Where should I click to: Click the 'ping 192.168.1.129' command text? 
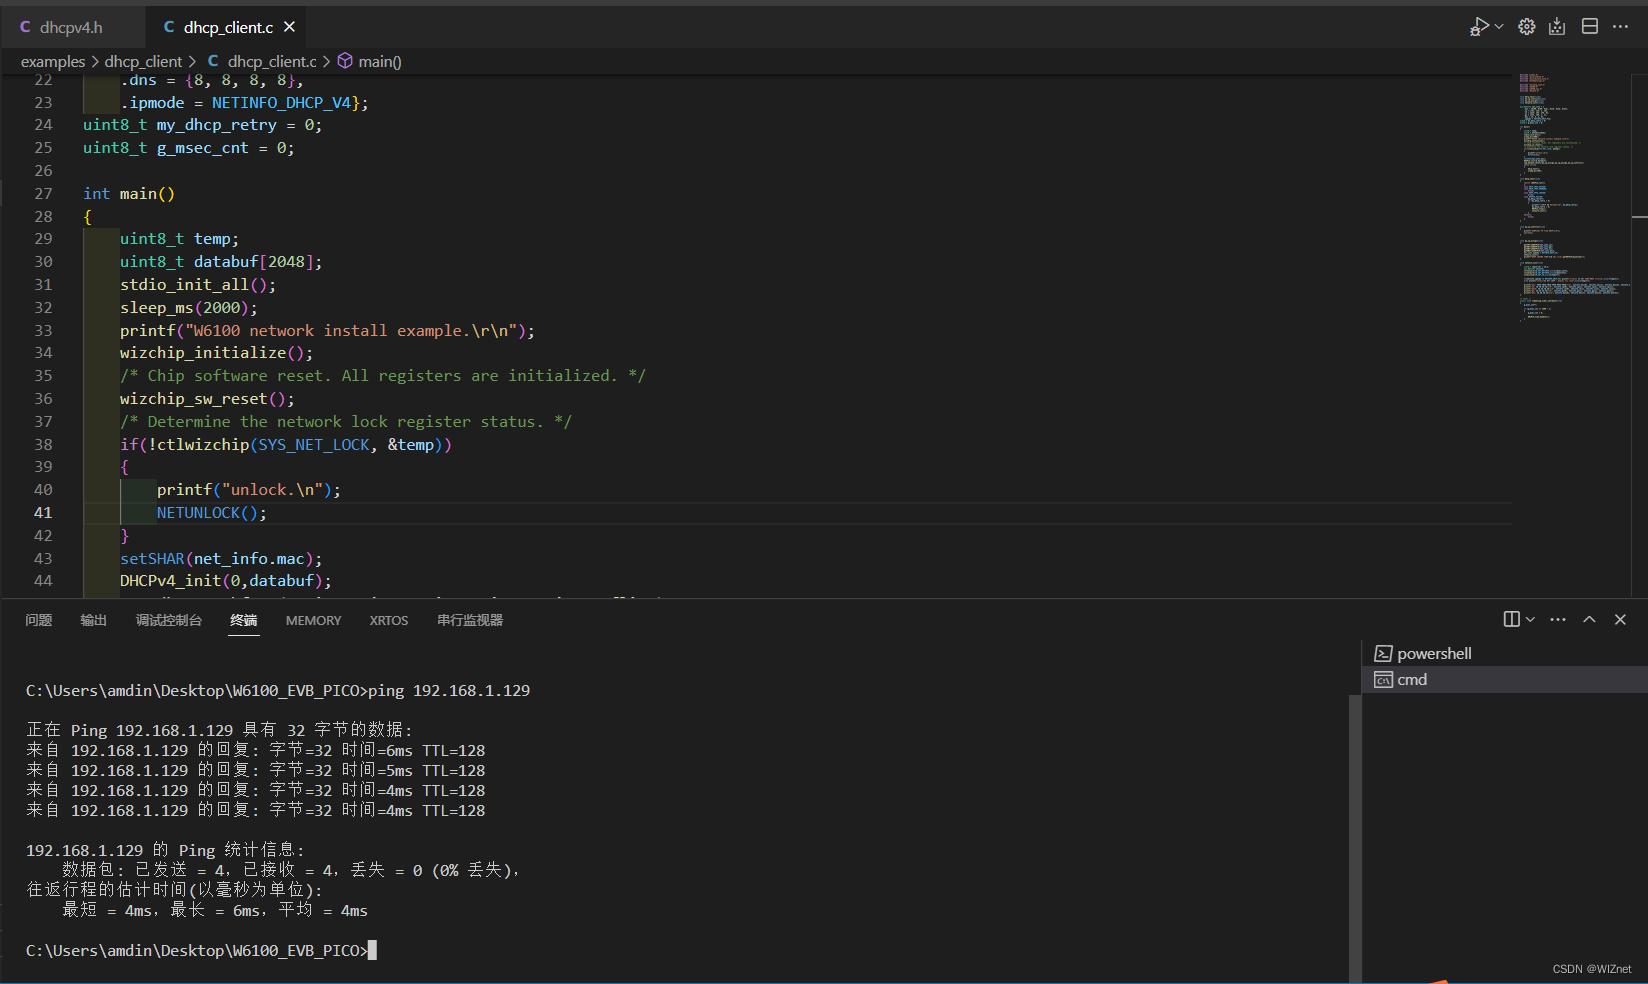pos(449,690)
